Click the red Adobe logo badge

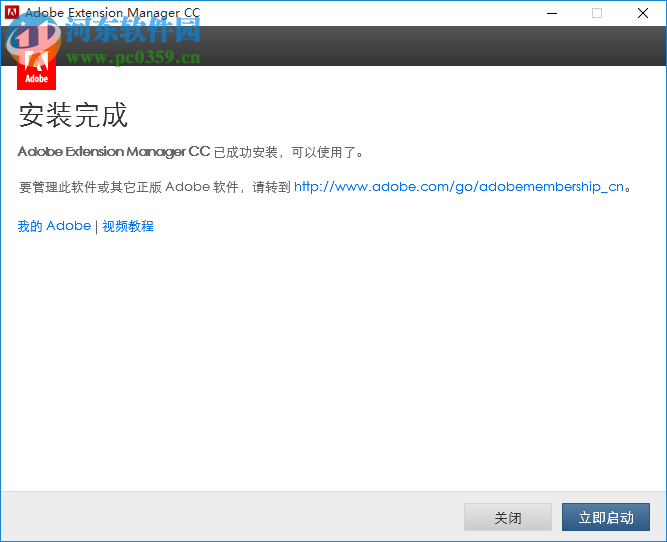point(37,68)
